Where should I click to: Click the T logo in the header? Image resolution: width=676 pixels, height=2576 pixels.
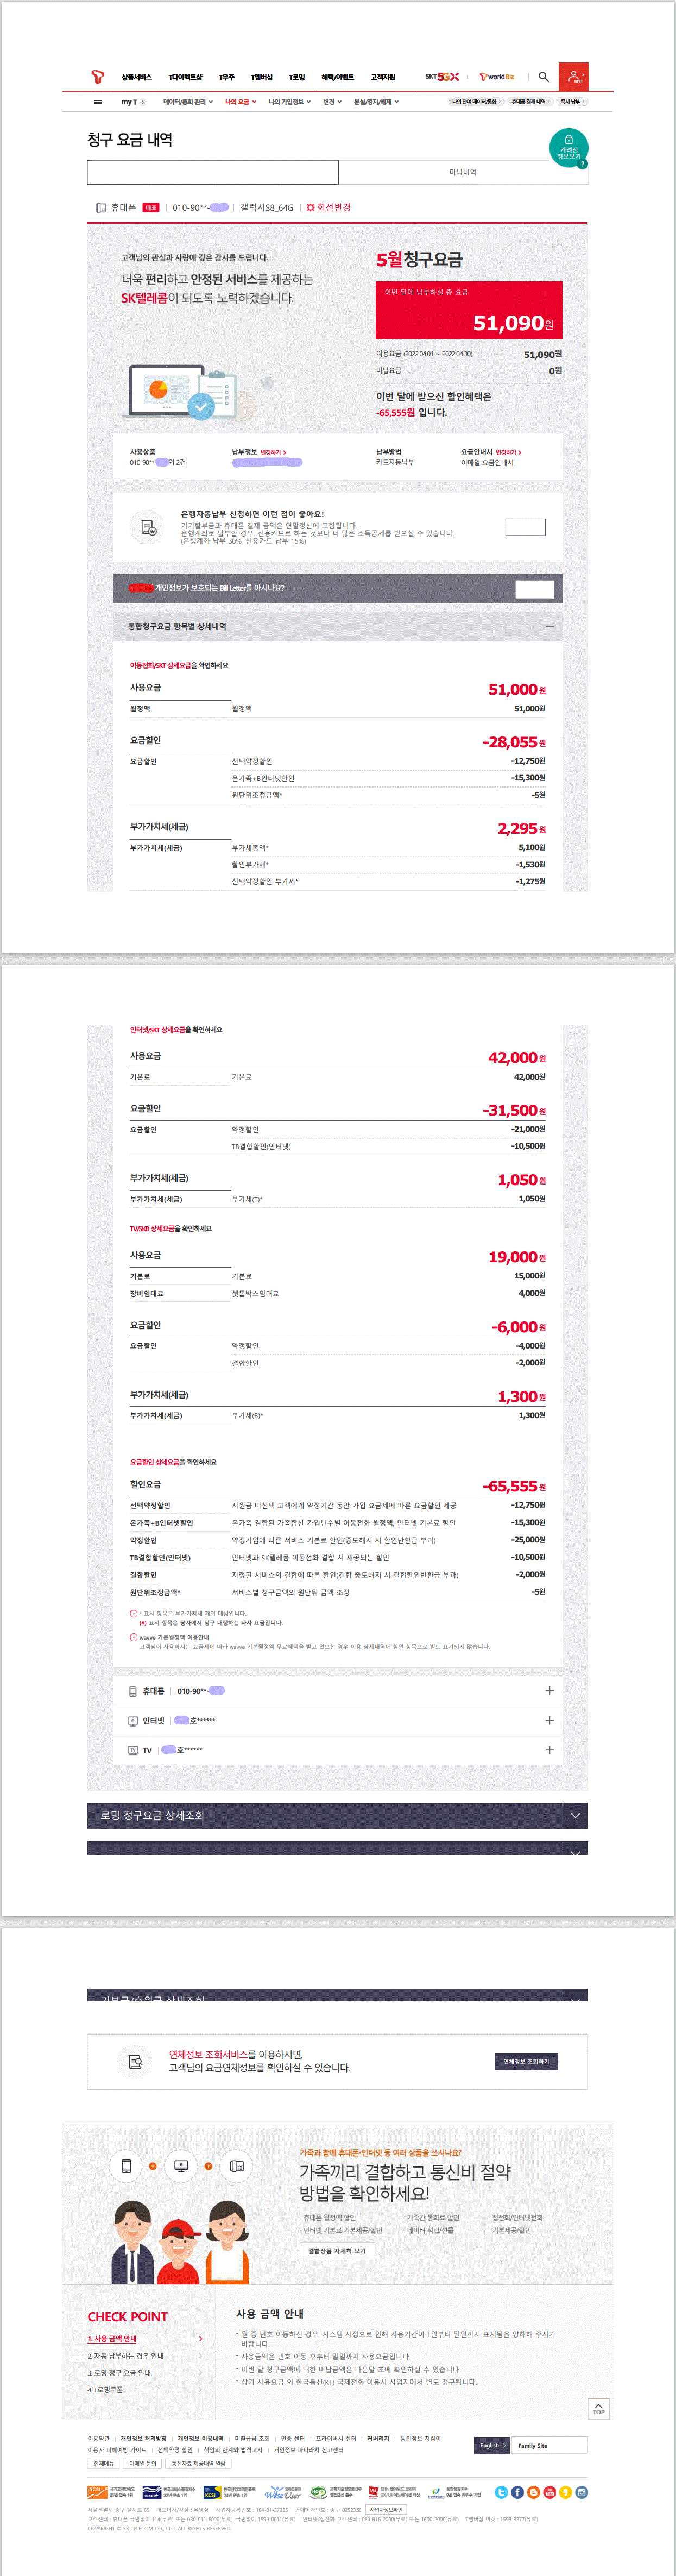click(x=97, y=77)
